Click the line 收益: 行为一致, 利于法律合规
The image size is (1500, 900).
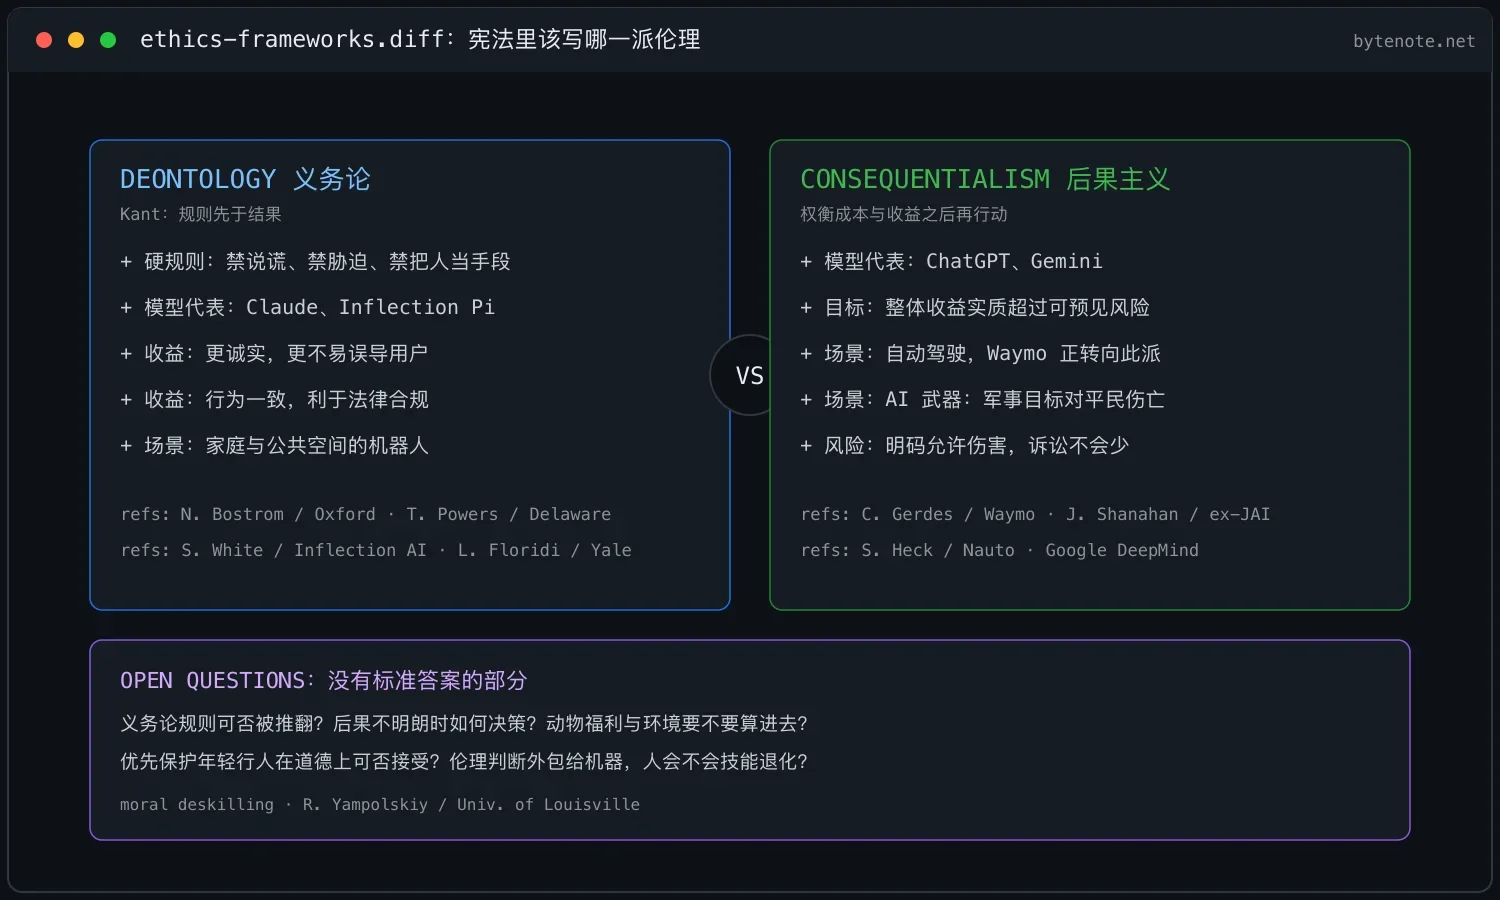pos(274,399)
